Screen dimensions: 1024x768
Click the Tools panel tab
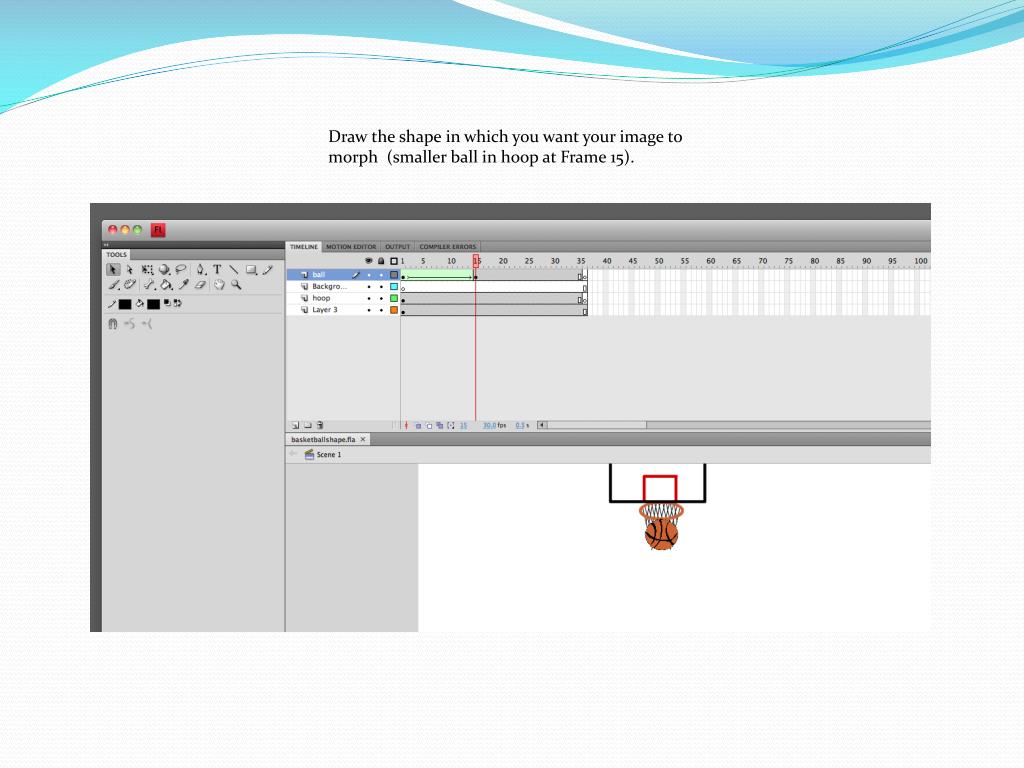pyautogui.click(x=116, y=255)
